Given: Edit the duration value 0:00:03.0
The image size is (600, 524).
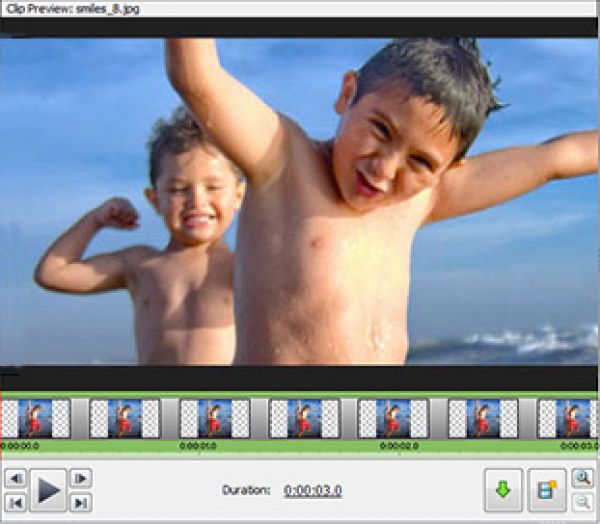Looking at the screenshot, I should click(x=312, y=490).
